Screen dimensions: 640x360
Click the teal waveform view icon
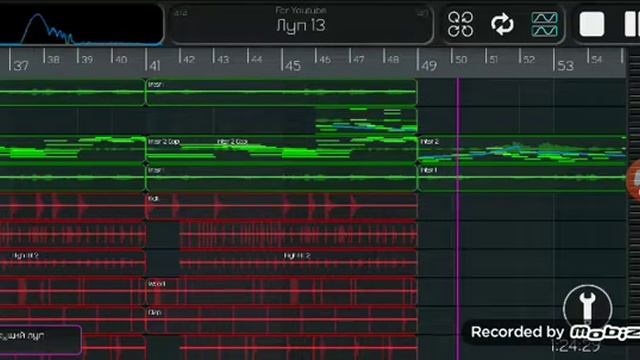pyautogui.click(x=544, y=24)
